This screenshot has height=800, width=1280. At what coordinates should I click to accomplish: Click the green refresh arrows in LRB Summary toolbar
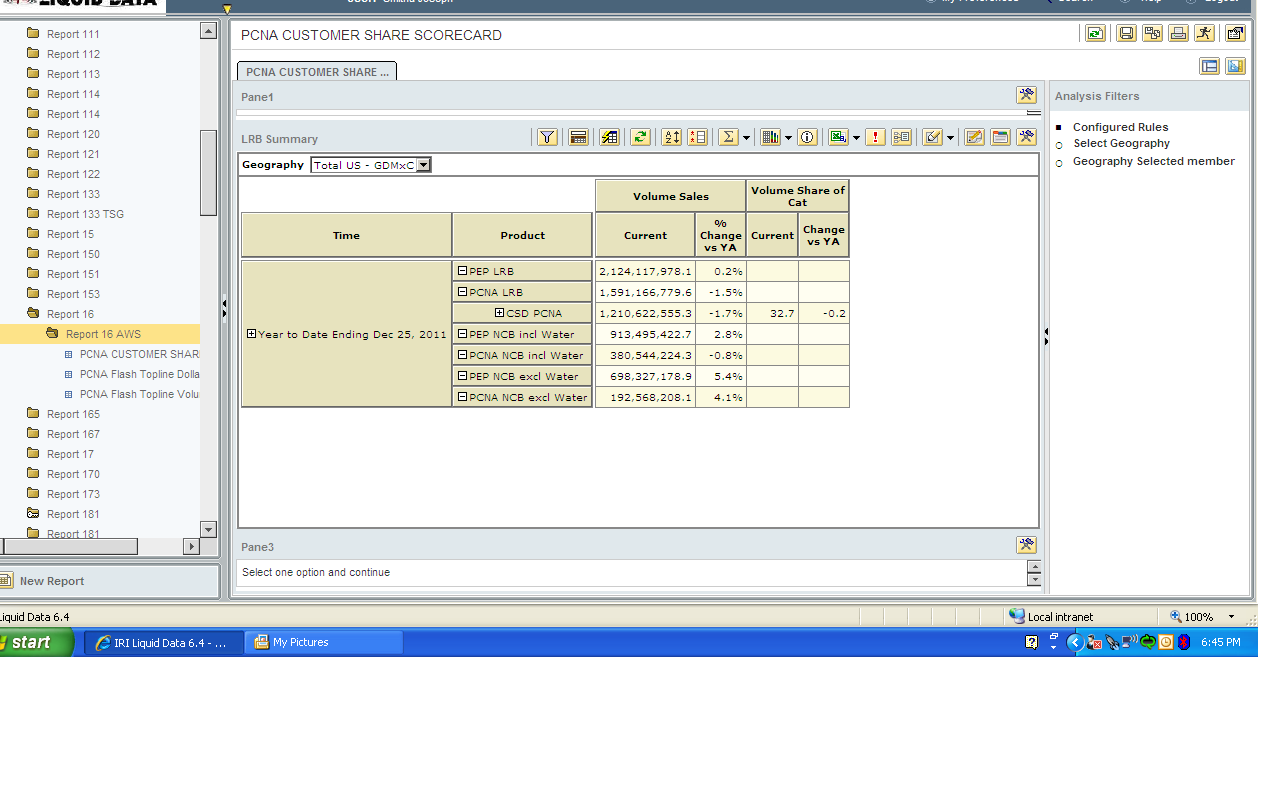640,137
